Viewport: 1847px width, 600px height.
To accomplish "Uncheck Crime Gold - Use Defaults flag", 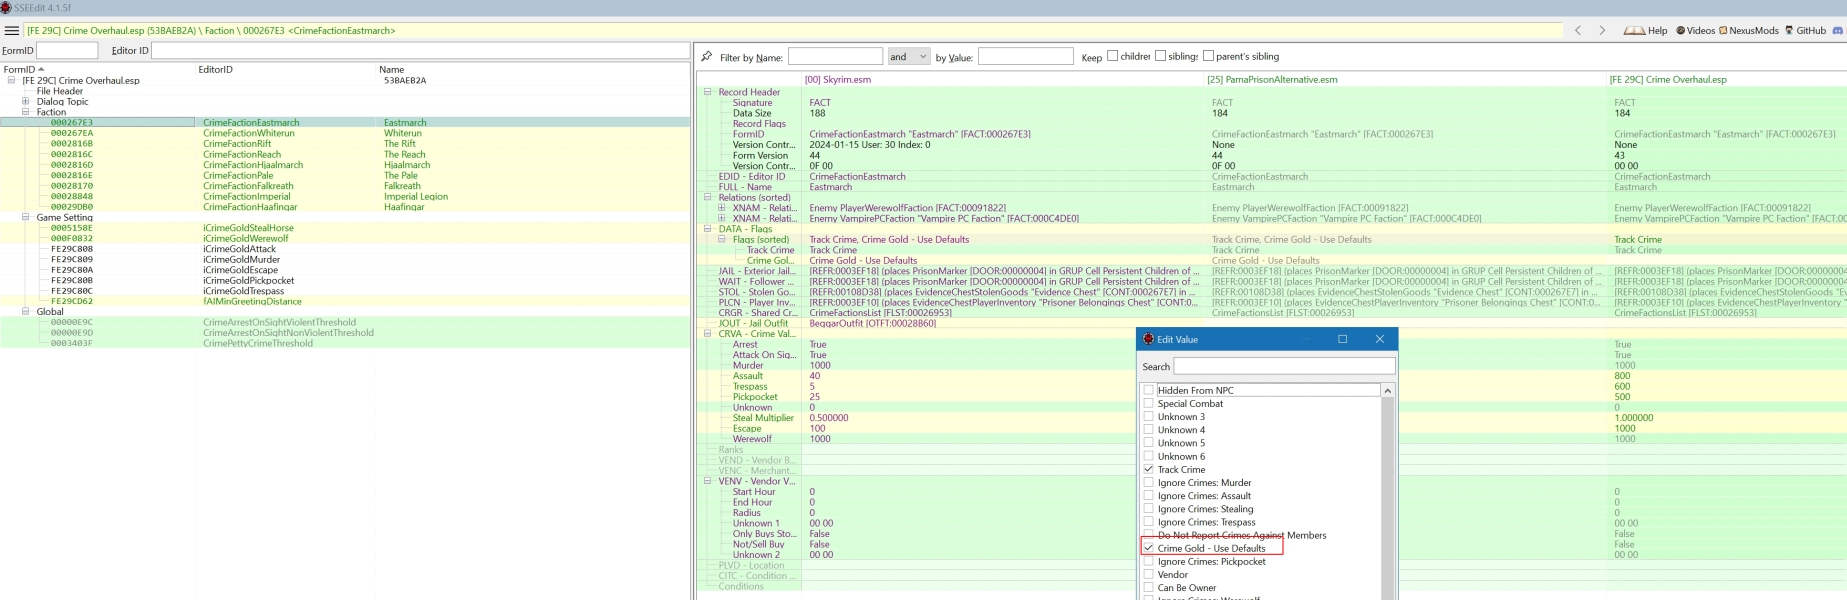I will [x=1149, y=548].
